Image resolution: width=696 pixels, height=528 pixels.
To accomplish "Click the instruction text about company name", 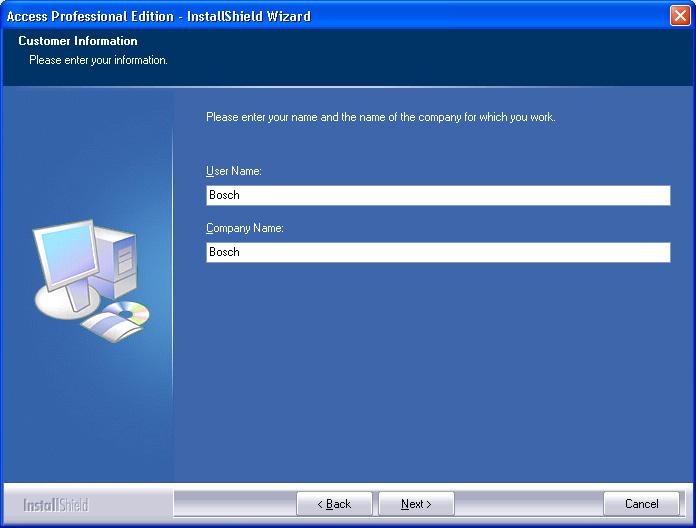I will [381, 117].
